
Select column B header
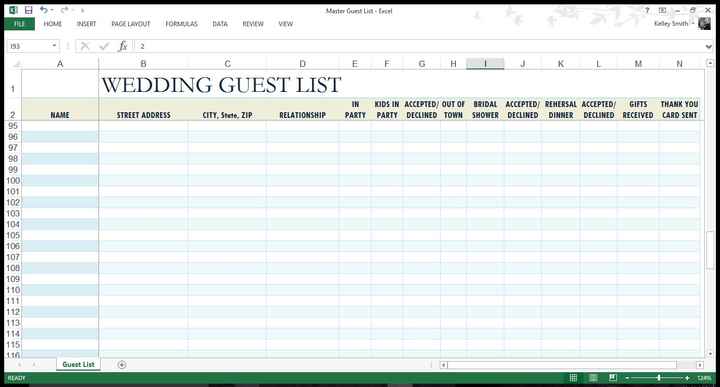[143, 64]
